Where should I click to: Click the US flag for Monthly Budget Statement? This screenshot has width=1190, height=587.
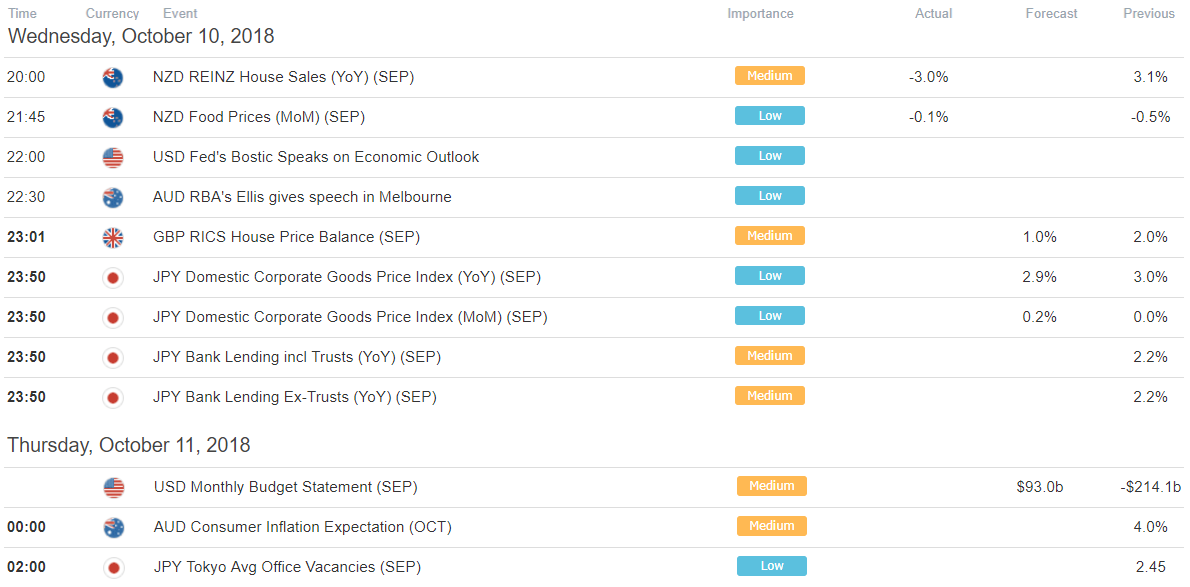(114, 488)
